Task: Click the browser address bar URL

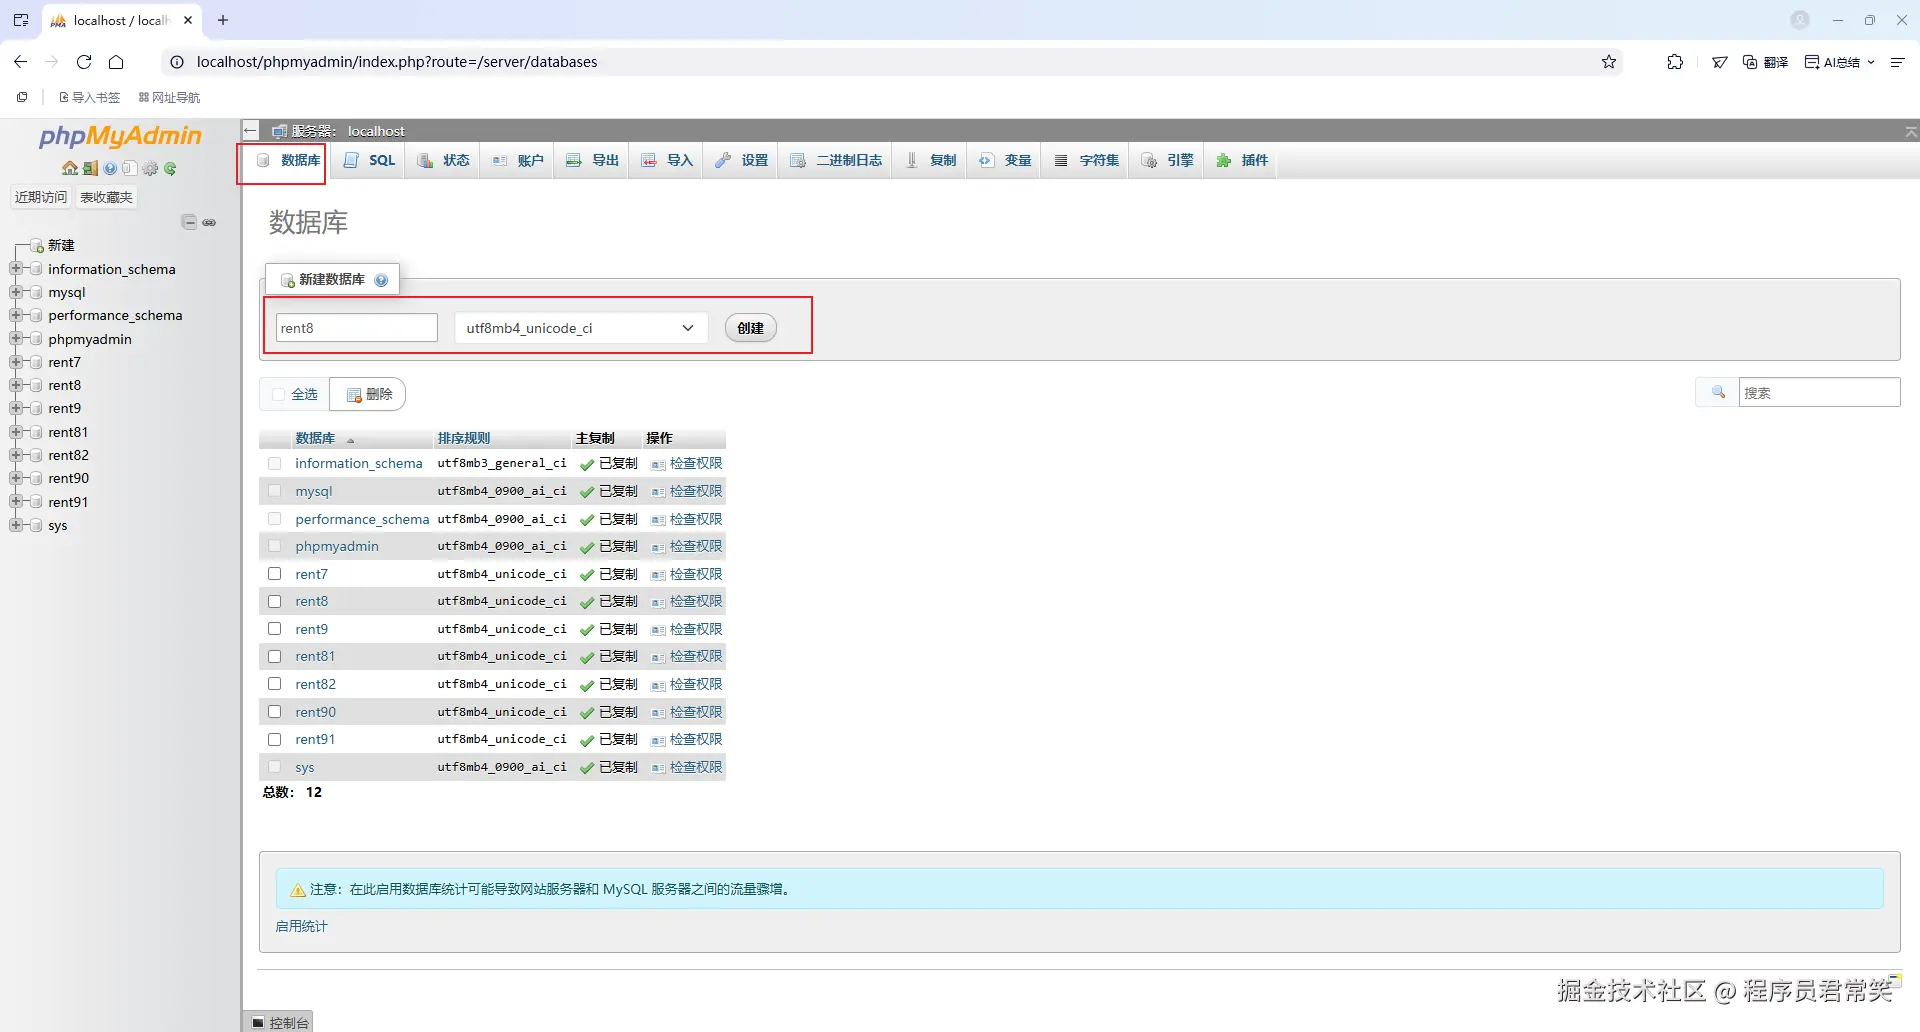Action: [397, 62]
